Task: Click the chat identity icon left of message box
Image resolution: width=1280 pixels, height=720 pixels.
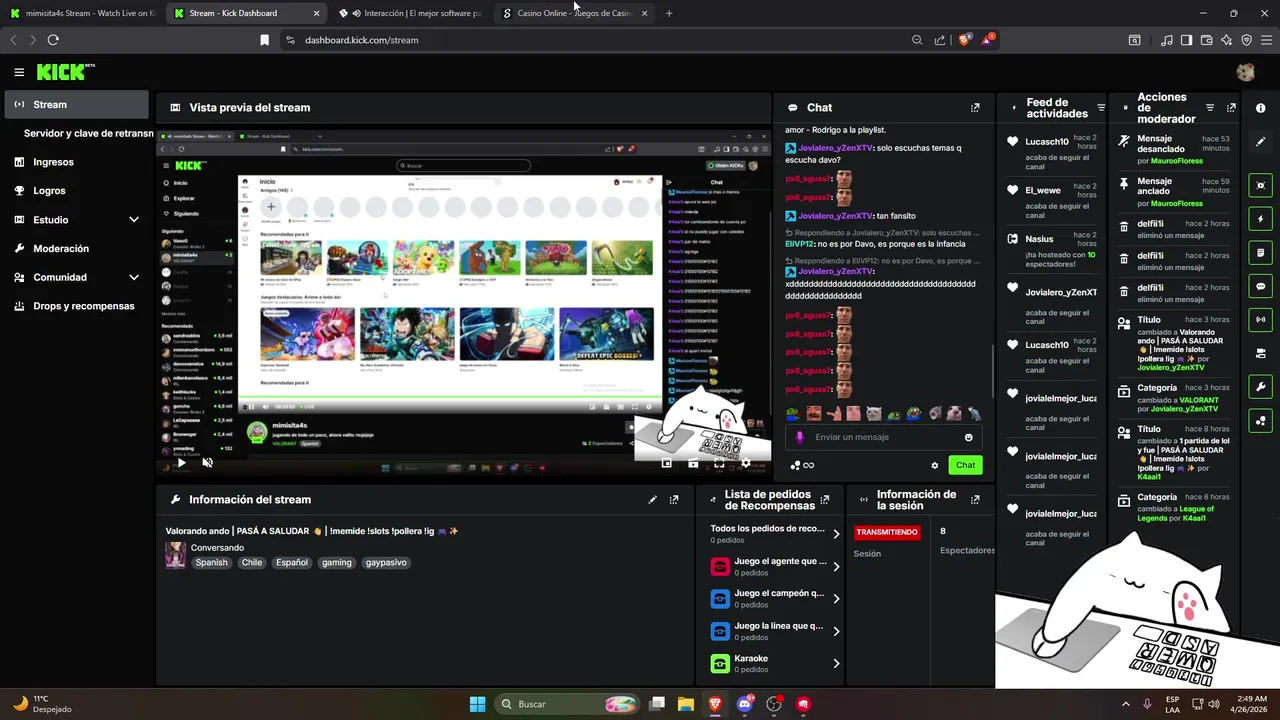Action: coord(799,437)
